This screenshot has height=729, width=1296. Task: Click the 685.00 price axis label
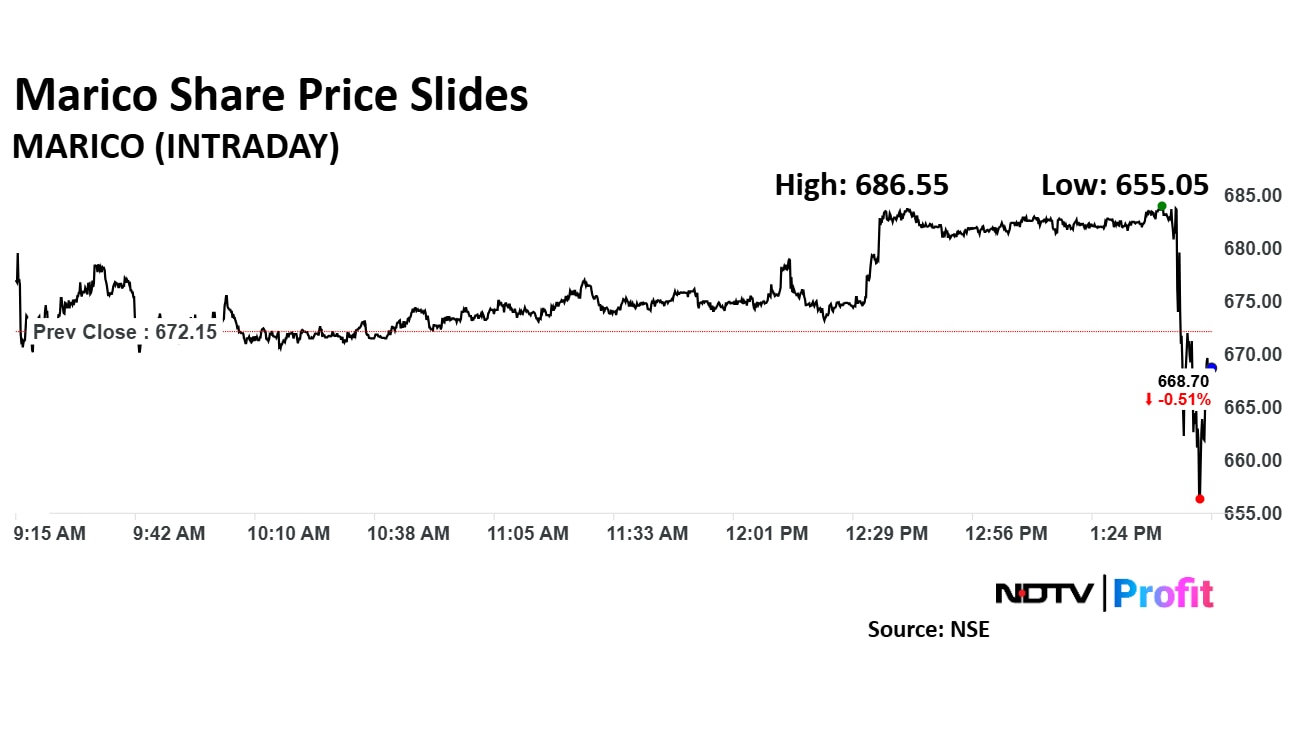pyautogui.click(x=1253, y=196)
